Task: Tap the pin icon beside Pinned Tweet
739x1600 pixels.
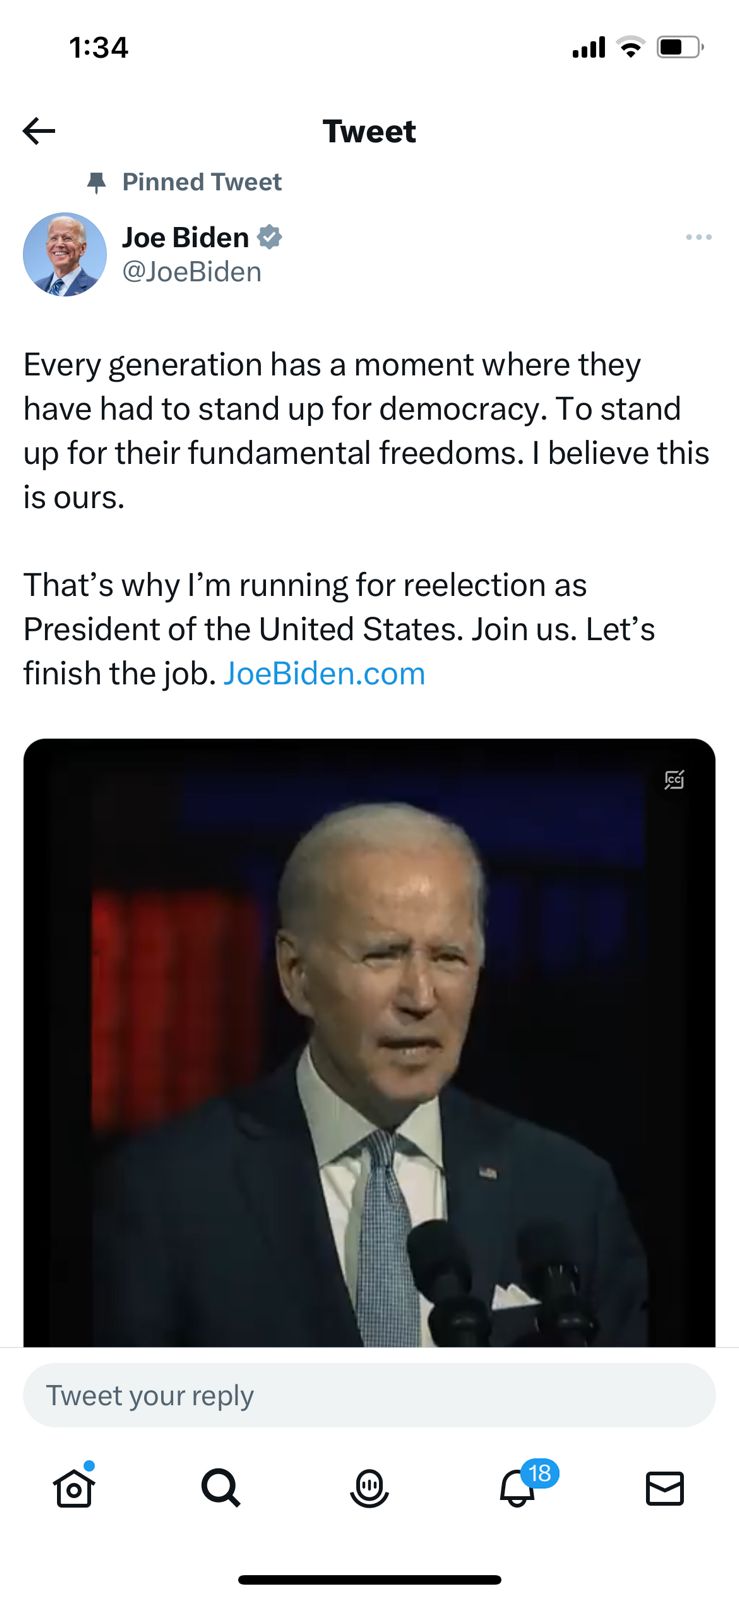Action: [x=96, y=182]
